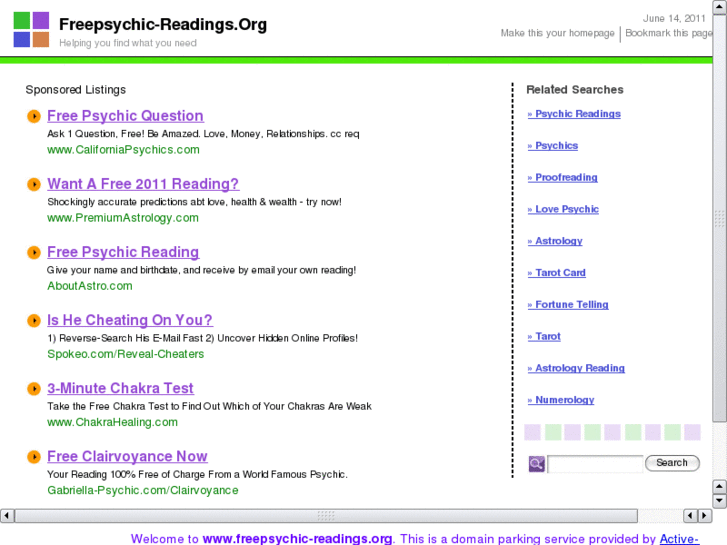Image resolution: width=727 pixels, height=545 pixels.
Task: Select Tarot Card related search
Action: pos(556,273)
